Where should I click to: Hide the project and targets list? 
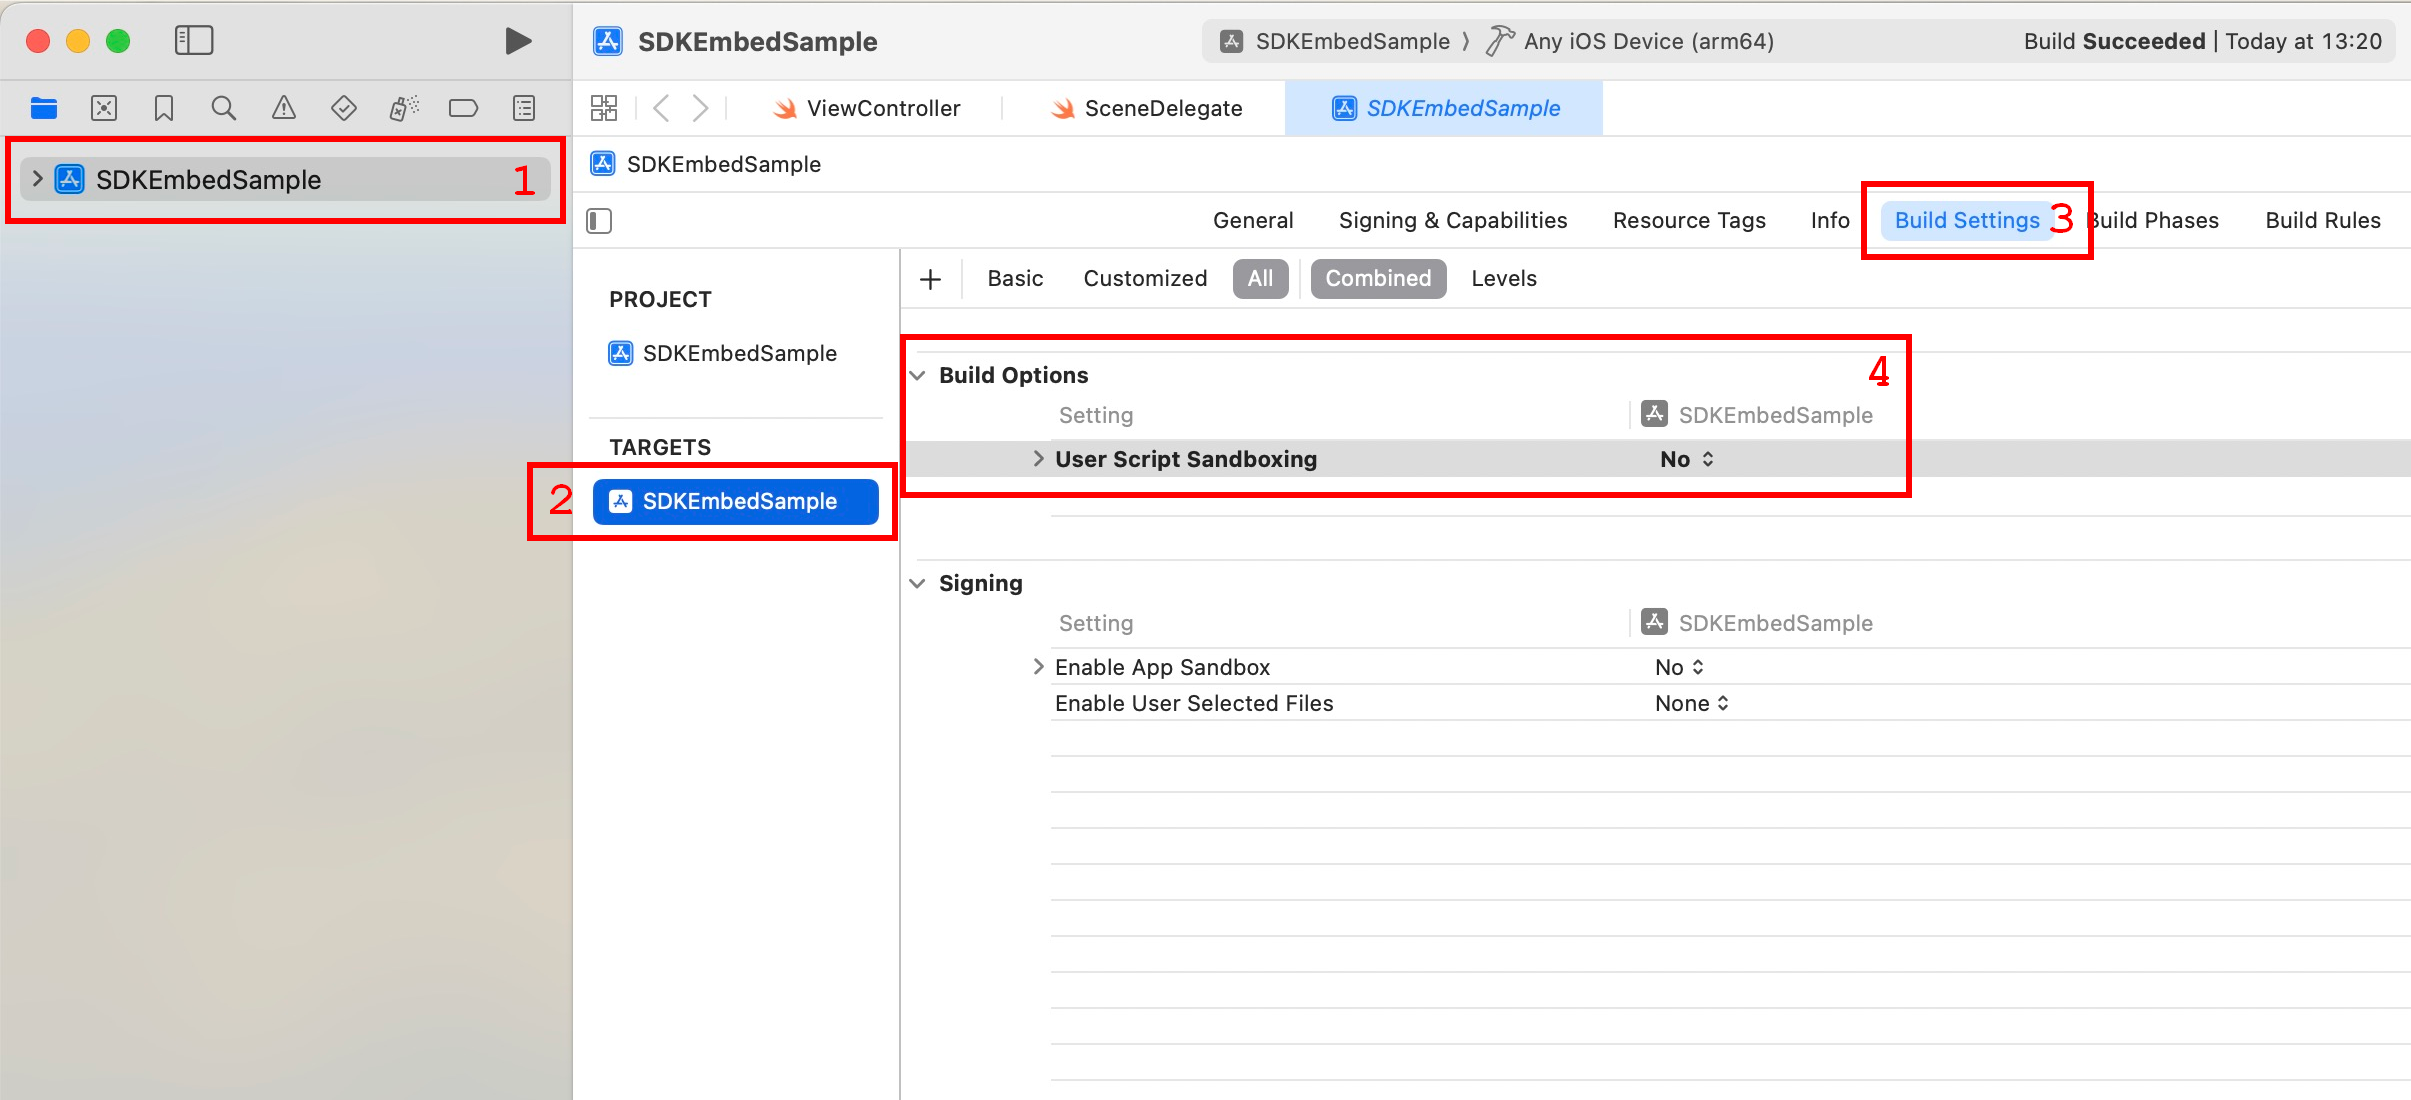(599, 220)
